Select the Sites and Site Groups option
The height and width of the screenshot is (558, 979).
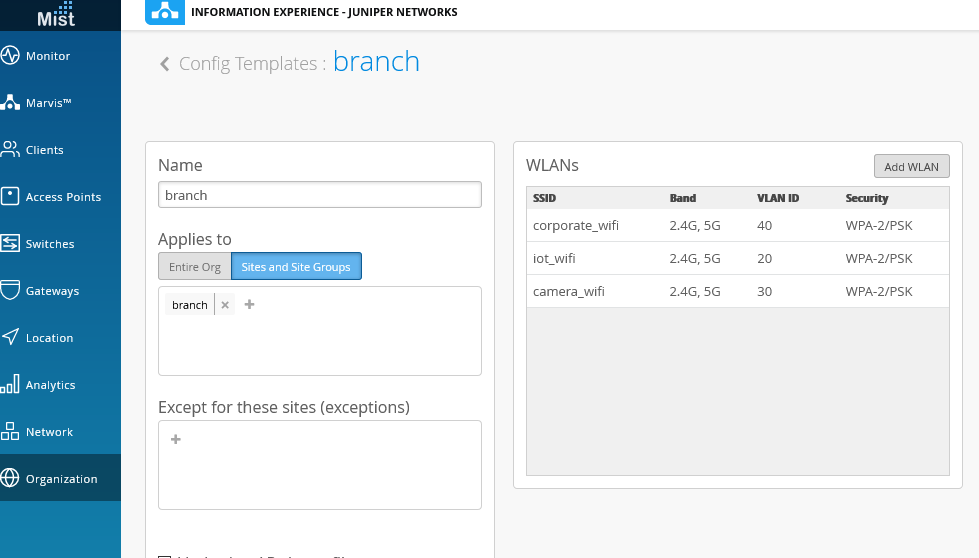[x=296, y=267]
